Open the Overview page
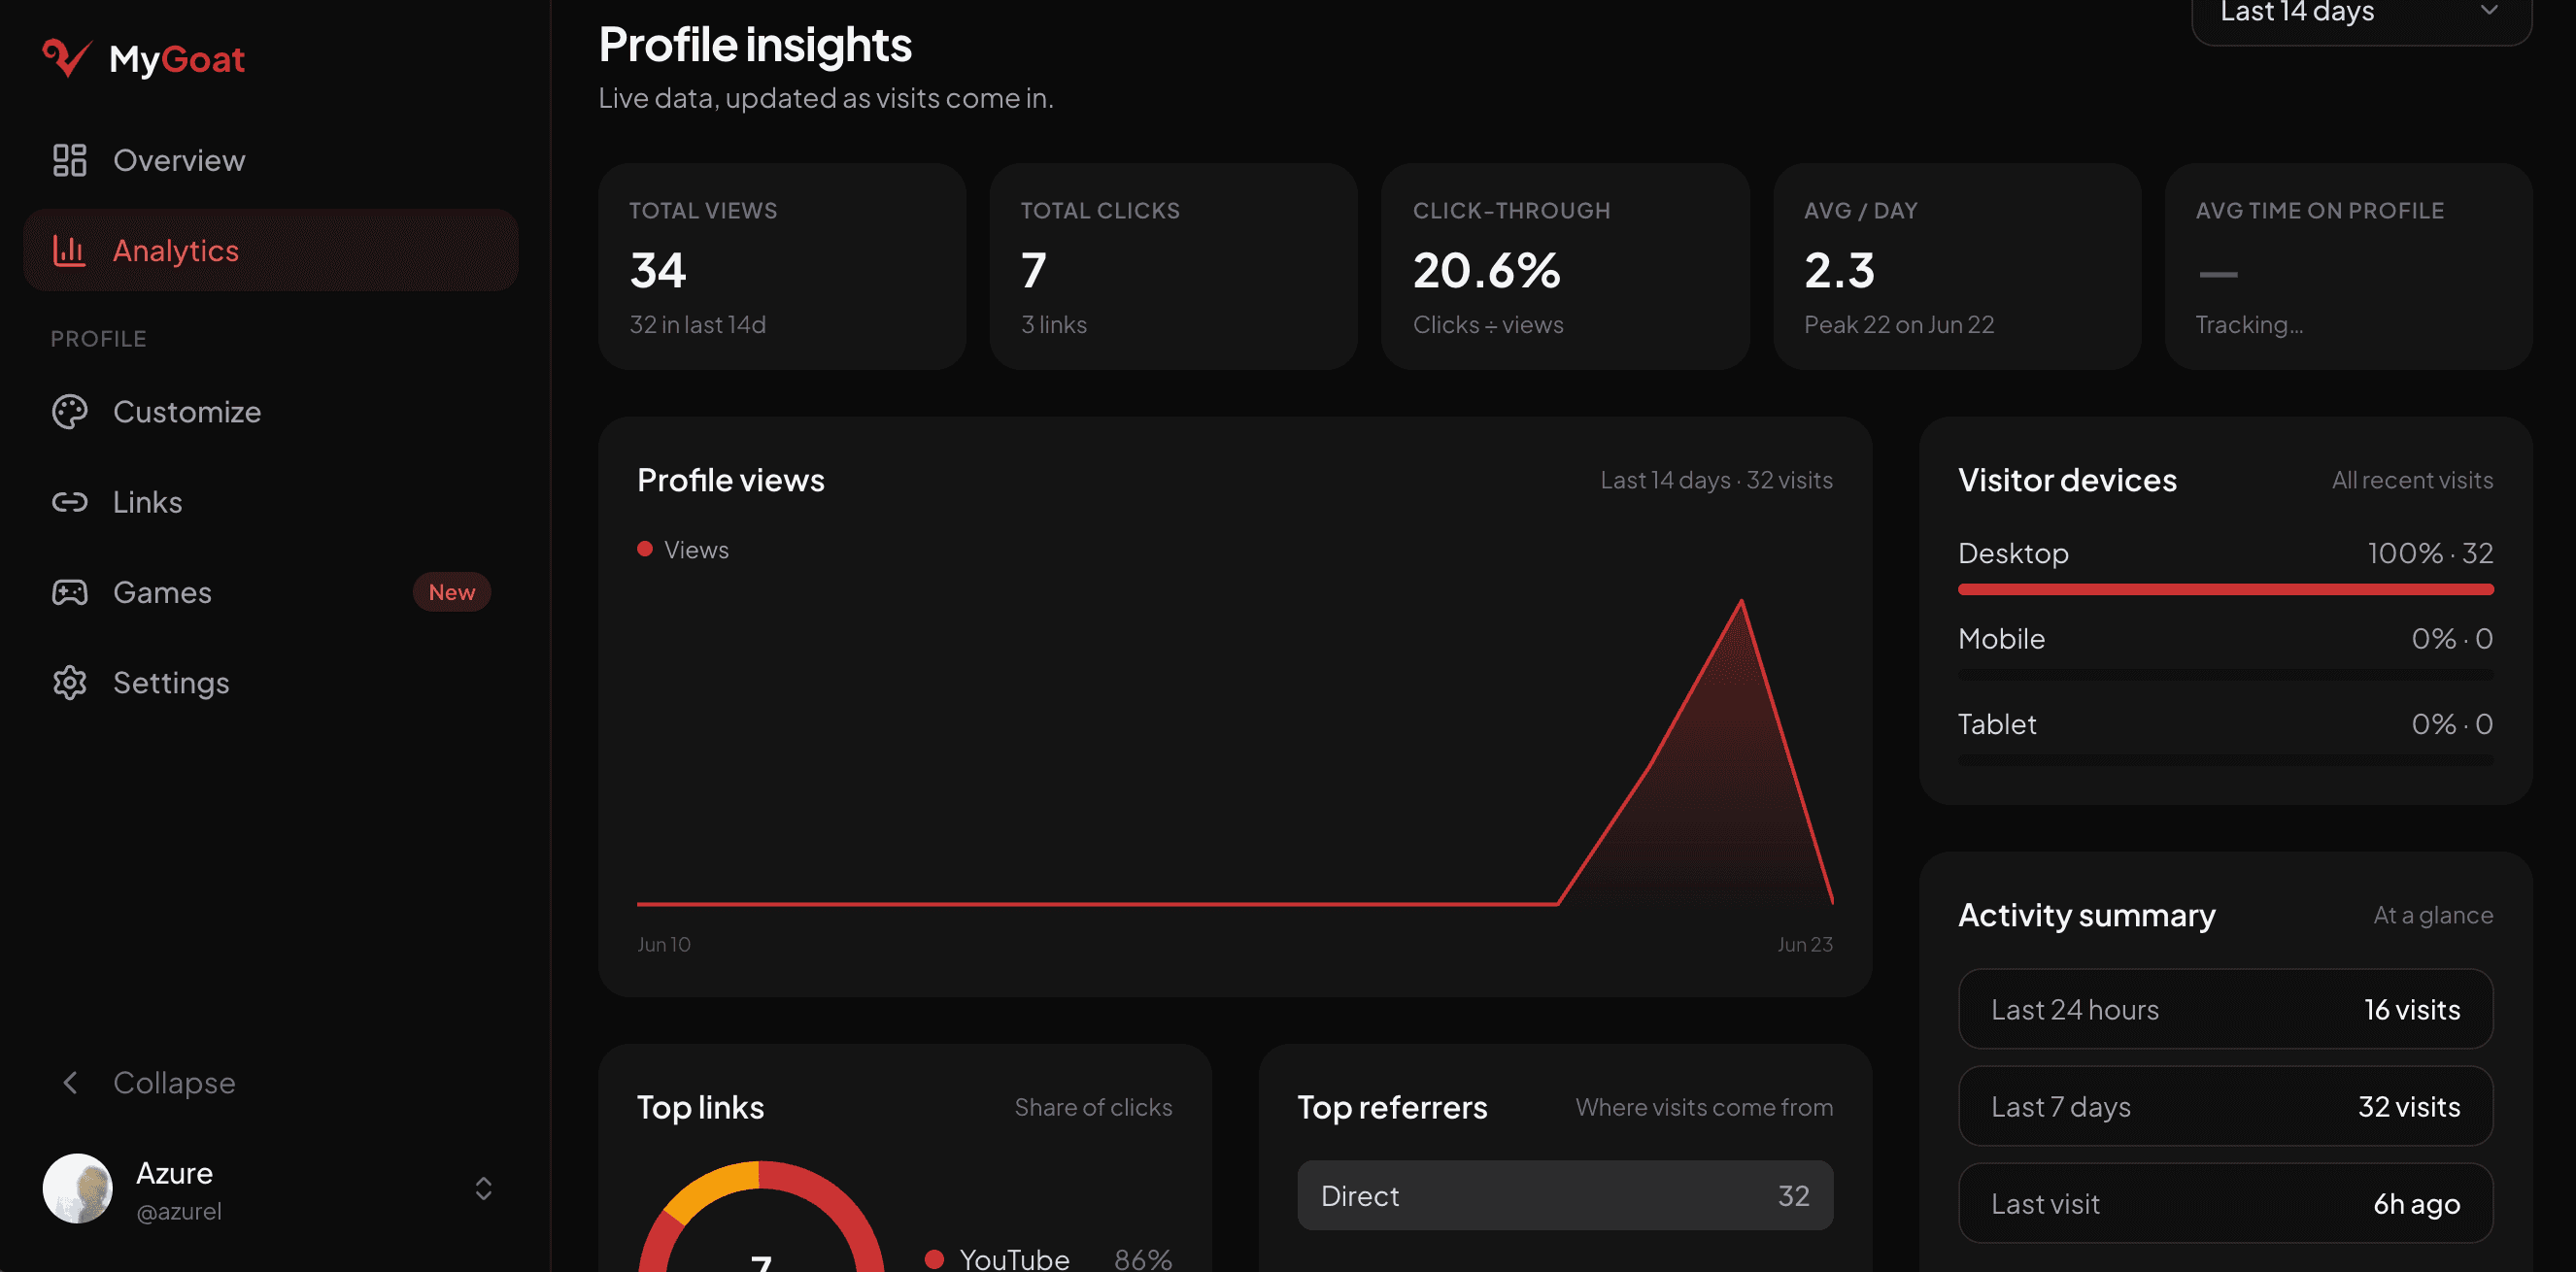Image resolution: width=2576 pixels, height=1272 pixels. click(271, 160)
